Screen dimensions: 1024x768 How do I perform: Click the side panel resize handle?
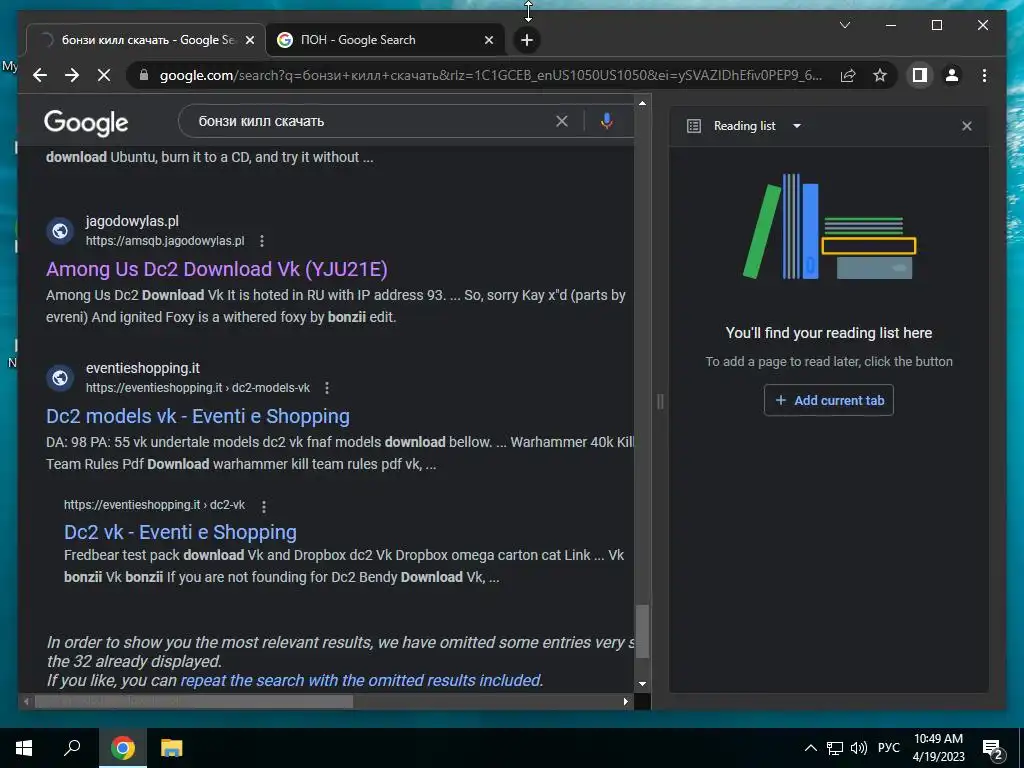coord(660,402)
